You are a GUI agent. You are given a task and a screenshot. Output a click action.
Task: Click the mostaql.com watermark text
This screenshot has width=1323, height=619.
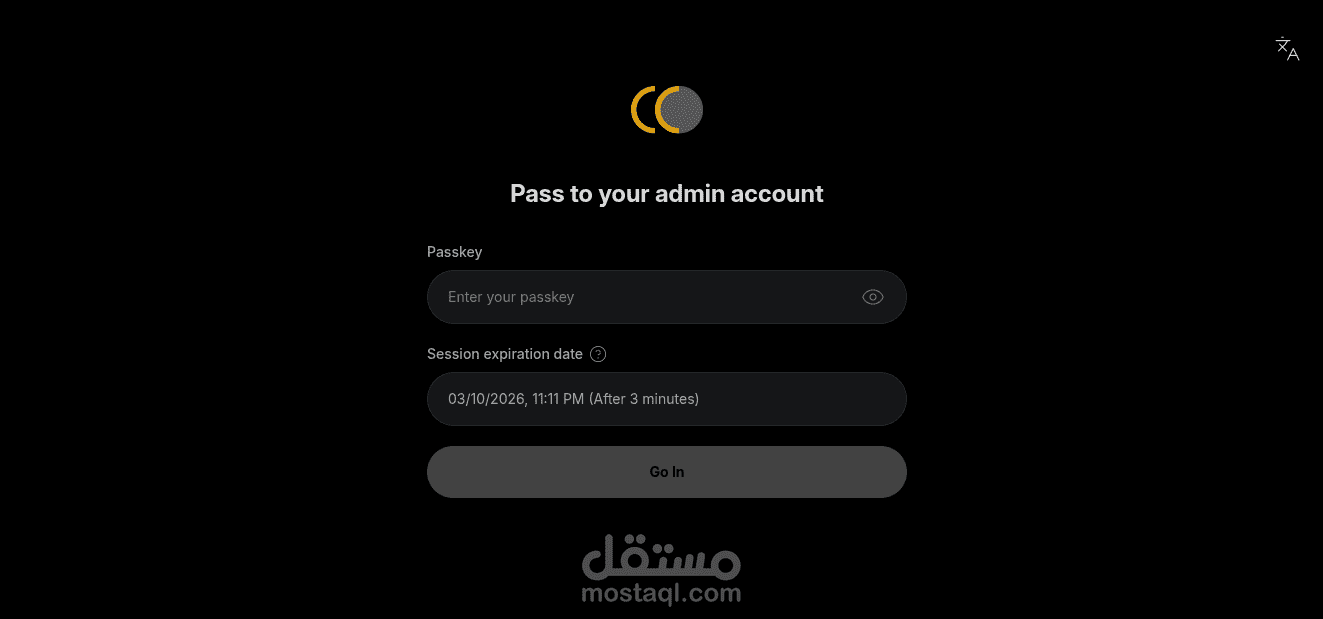coord(661,594)
